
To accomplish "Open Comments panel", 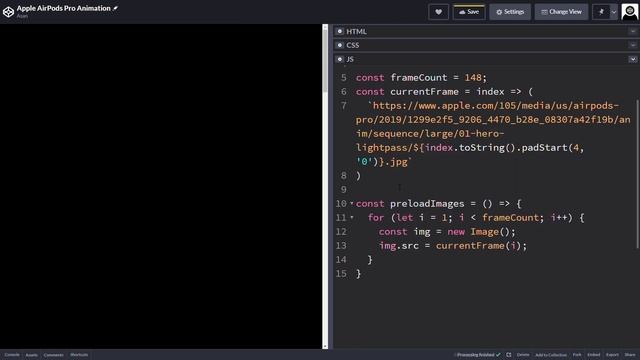I will tap(53, 355).
